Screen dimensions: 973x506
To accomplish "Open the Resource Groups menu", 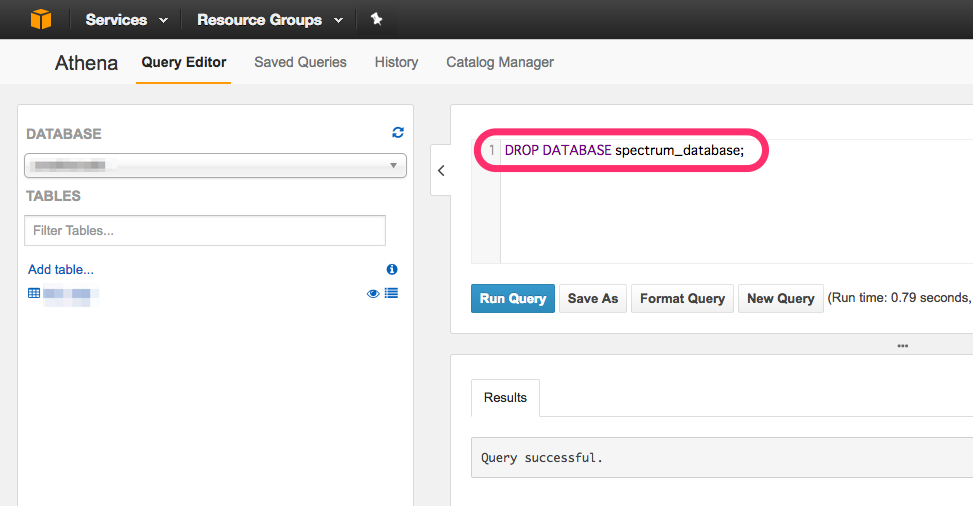I will tap(270, 20).
